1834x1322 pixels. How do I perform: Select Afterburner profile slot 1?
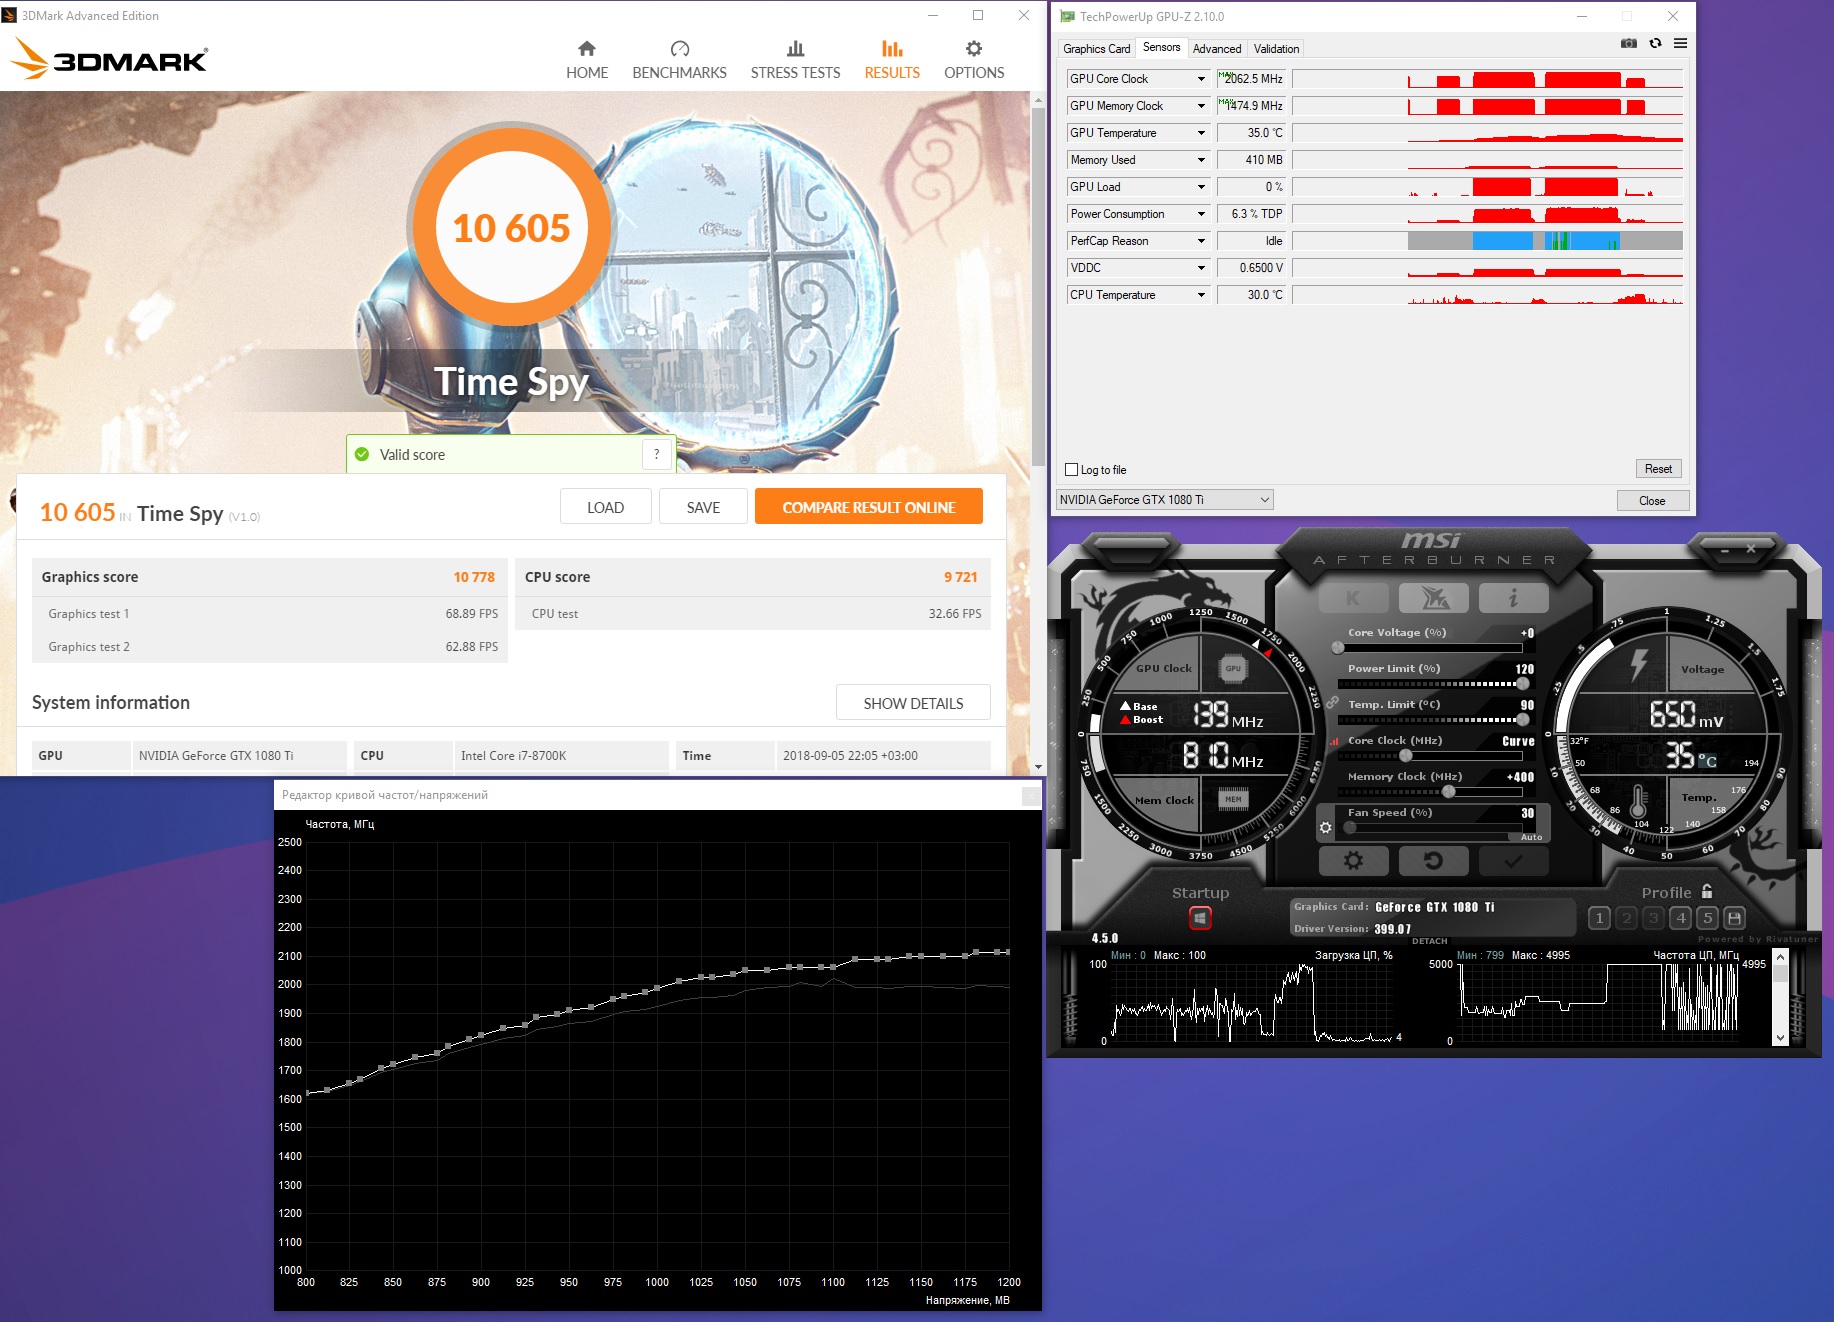pos(1599,918)
